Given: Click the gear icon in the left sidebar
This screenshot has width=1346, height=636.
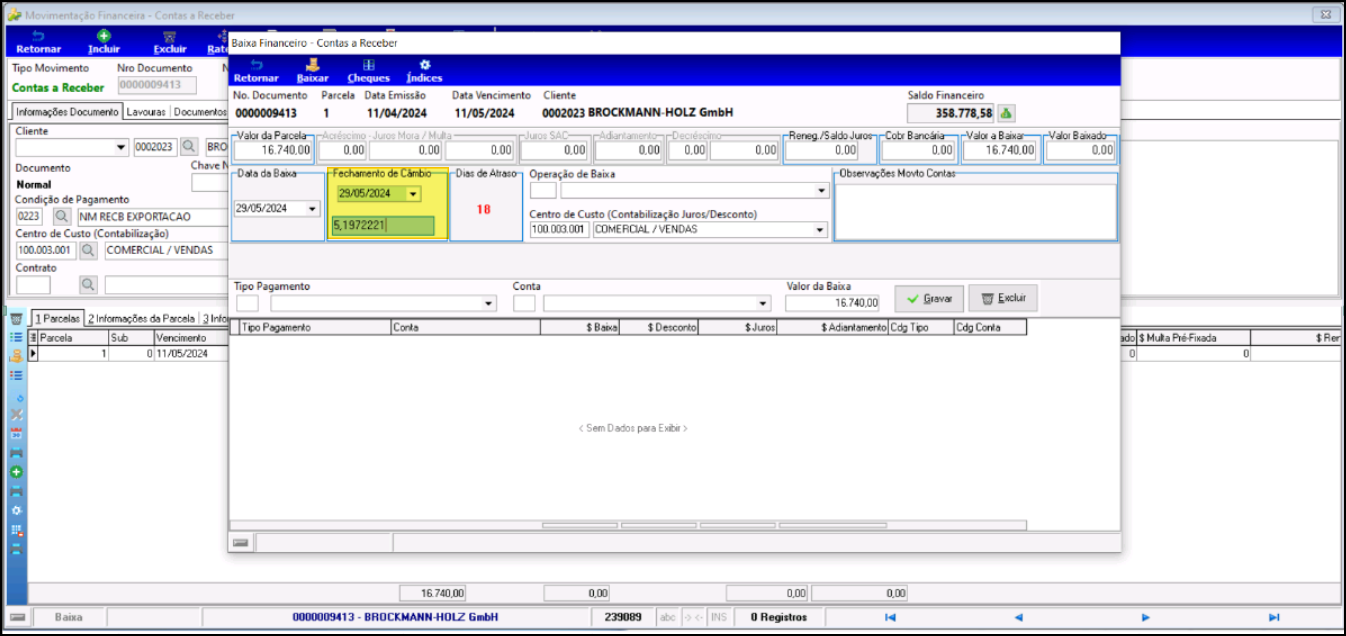Looking at the screenshot, I should pyautogui.click(x=16, y=510).
